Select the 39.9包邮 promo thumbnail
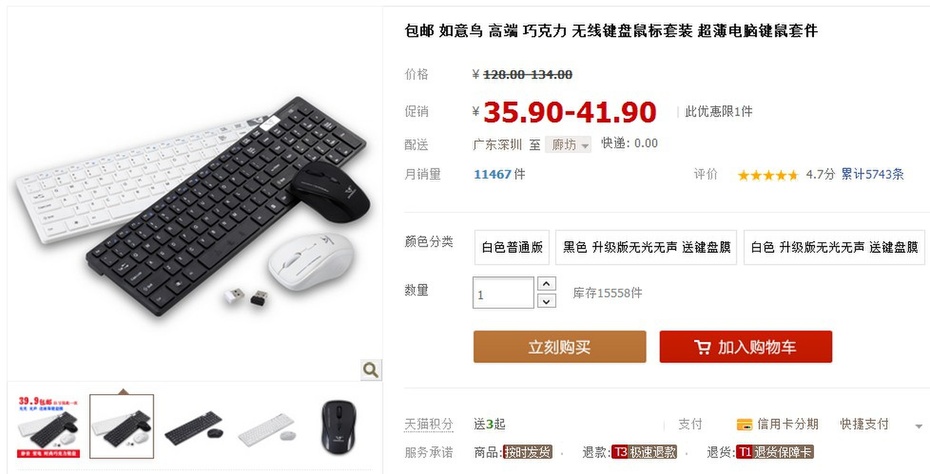The image size is (930, 474). 49,427
